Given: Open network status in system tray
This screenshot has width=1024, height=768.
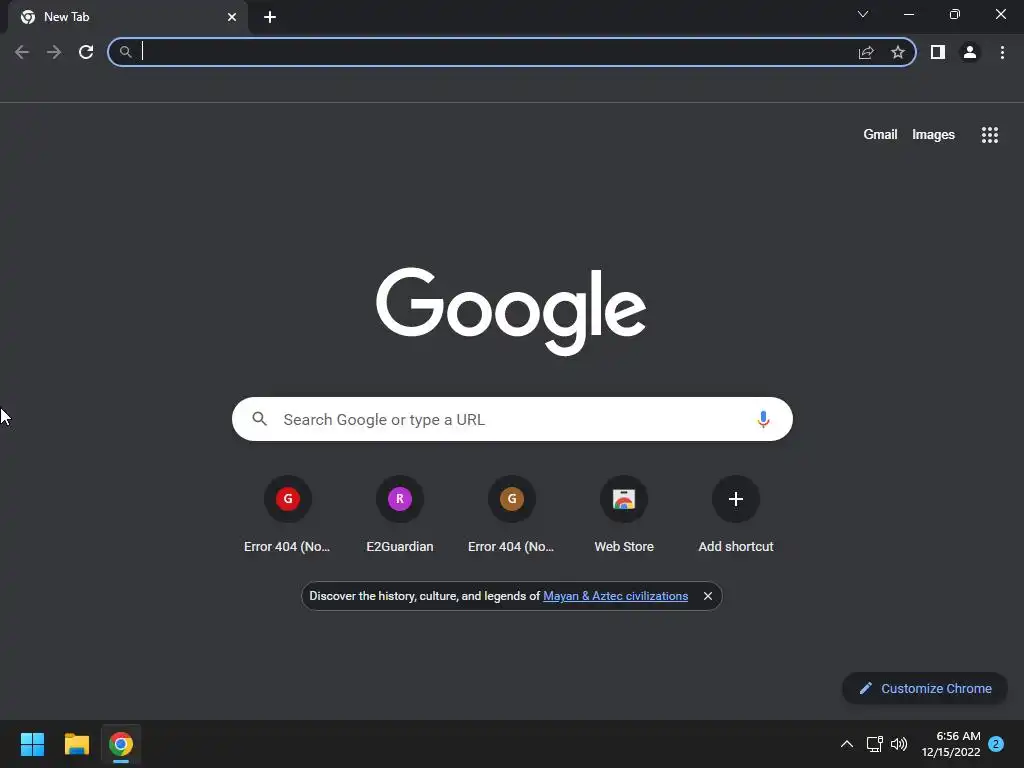Looking at the screenshot, I should pos(874,744).
